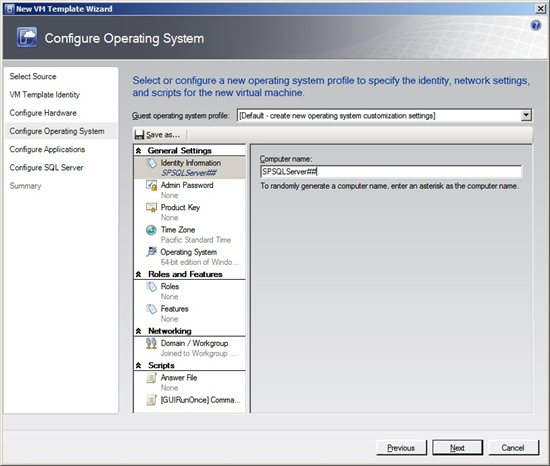Click the 'Pacific Standard Time' value text
This screenshot has height=466, width=550.
tap(196, 240)
